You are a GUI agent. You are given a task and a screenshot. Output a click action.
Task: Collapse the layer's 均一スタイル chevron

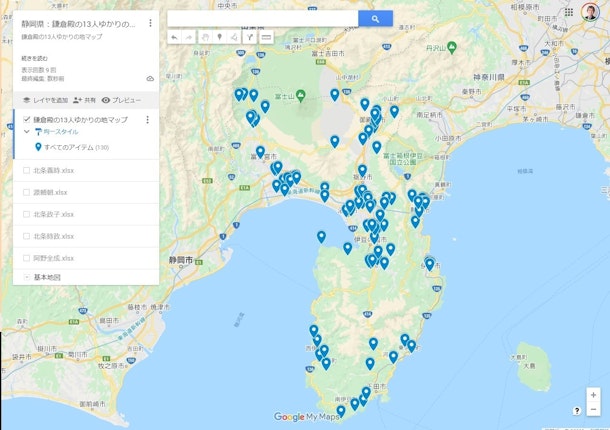point(27,132)
